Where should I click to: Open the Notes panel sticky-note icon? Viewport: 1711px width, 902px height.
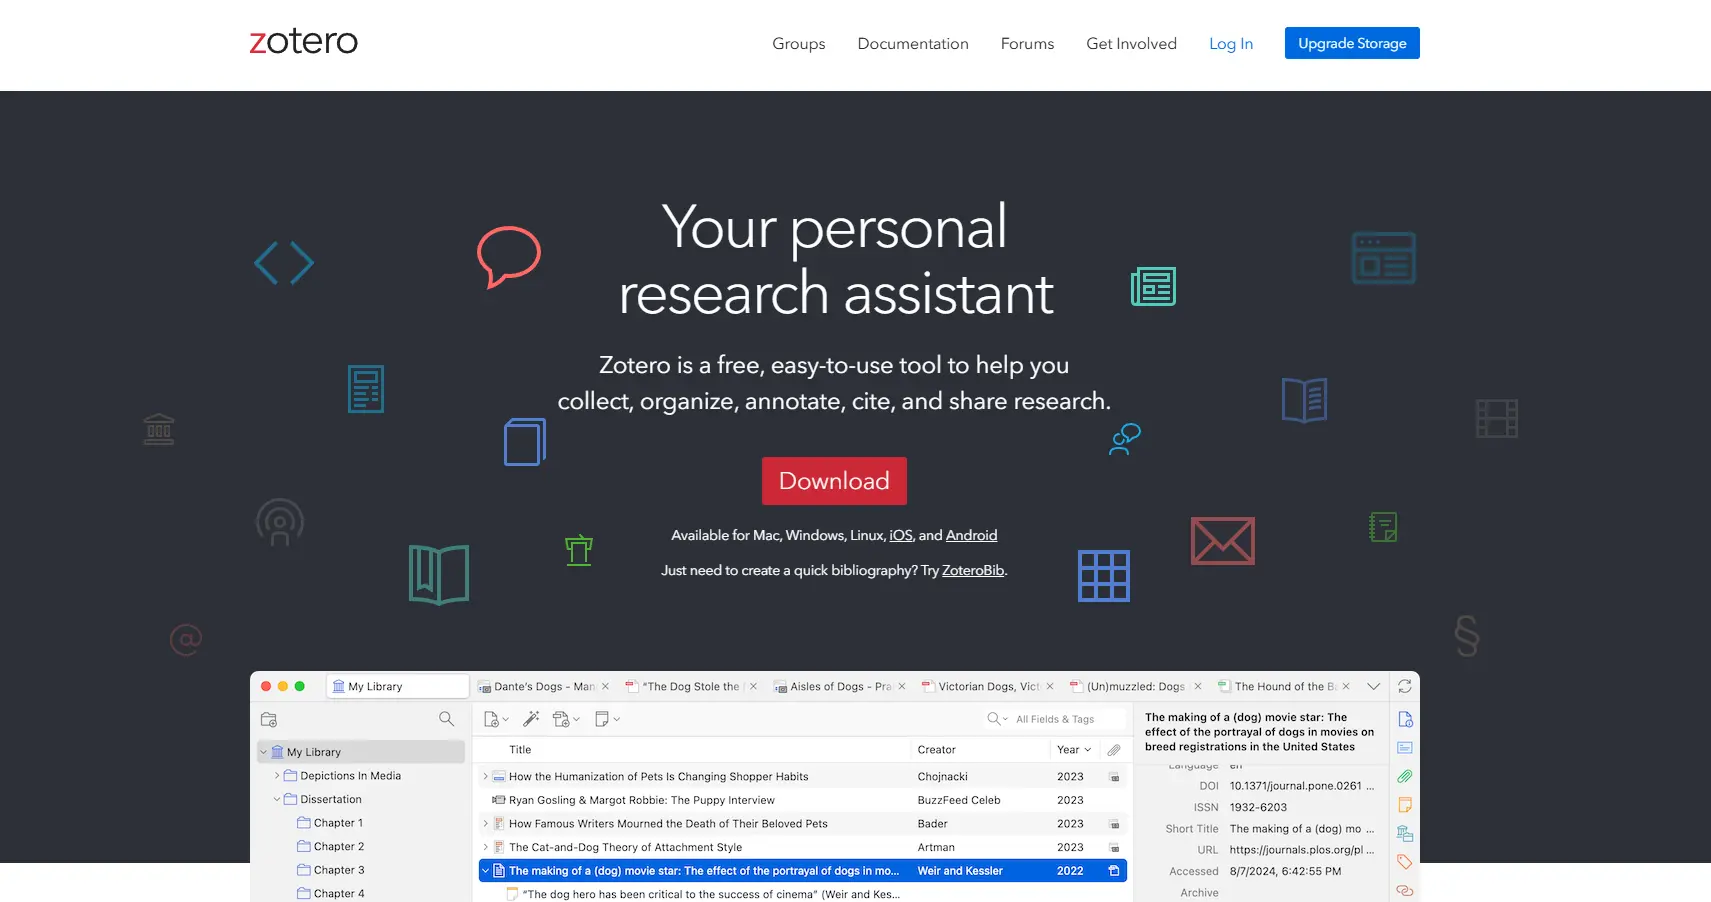point(1404,804)
